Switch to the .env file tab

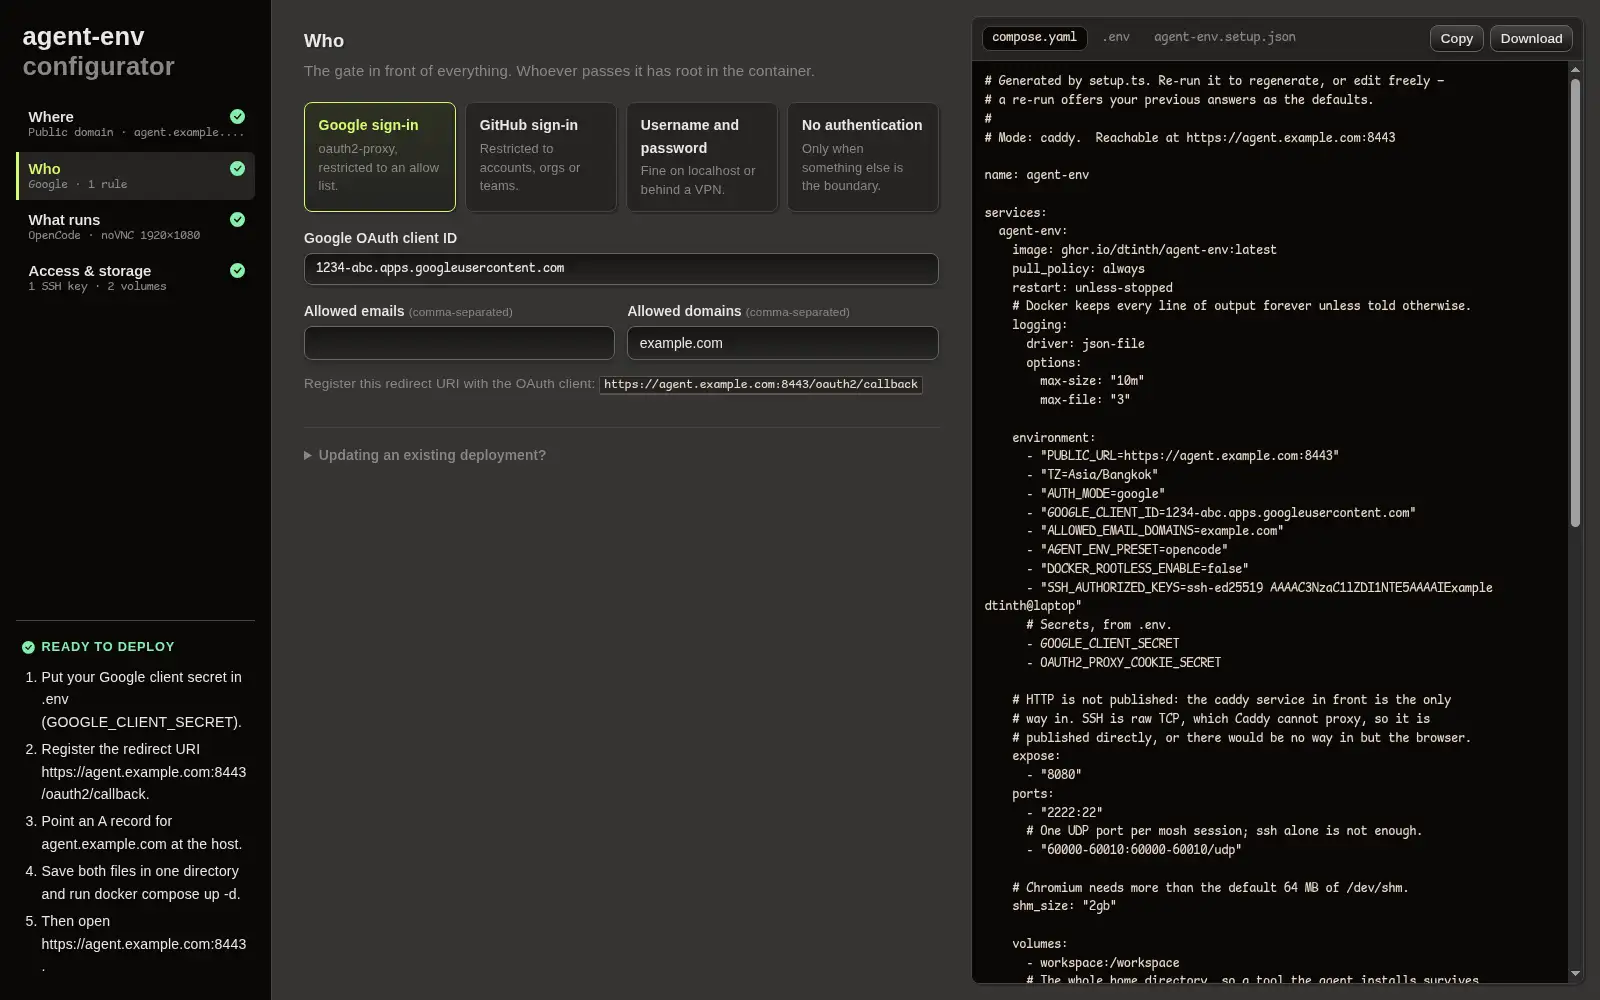(x=1116, y=37)
